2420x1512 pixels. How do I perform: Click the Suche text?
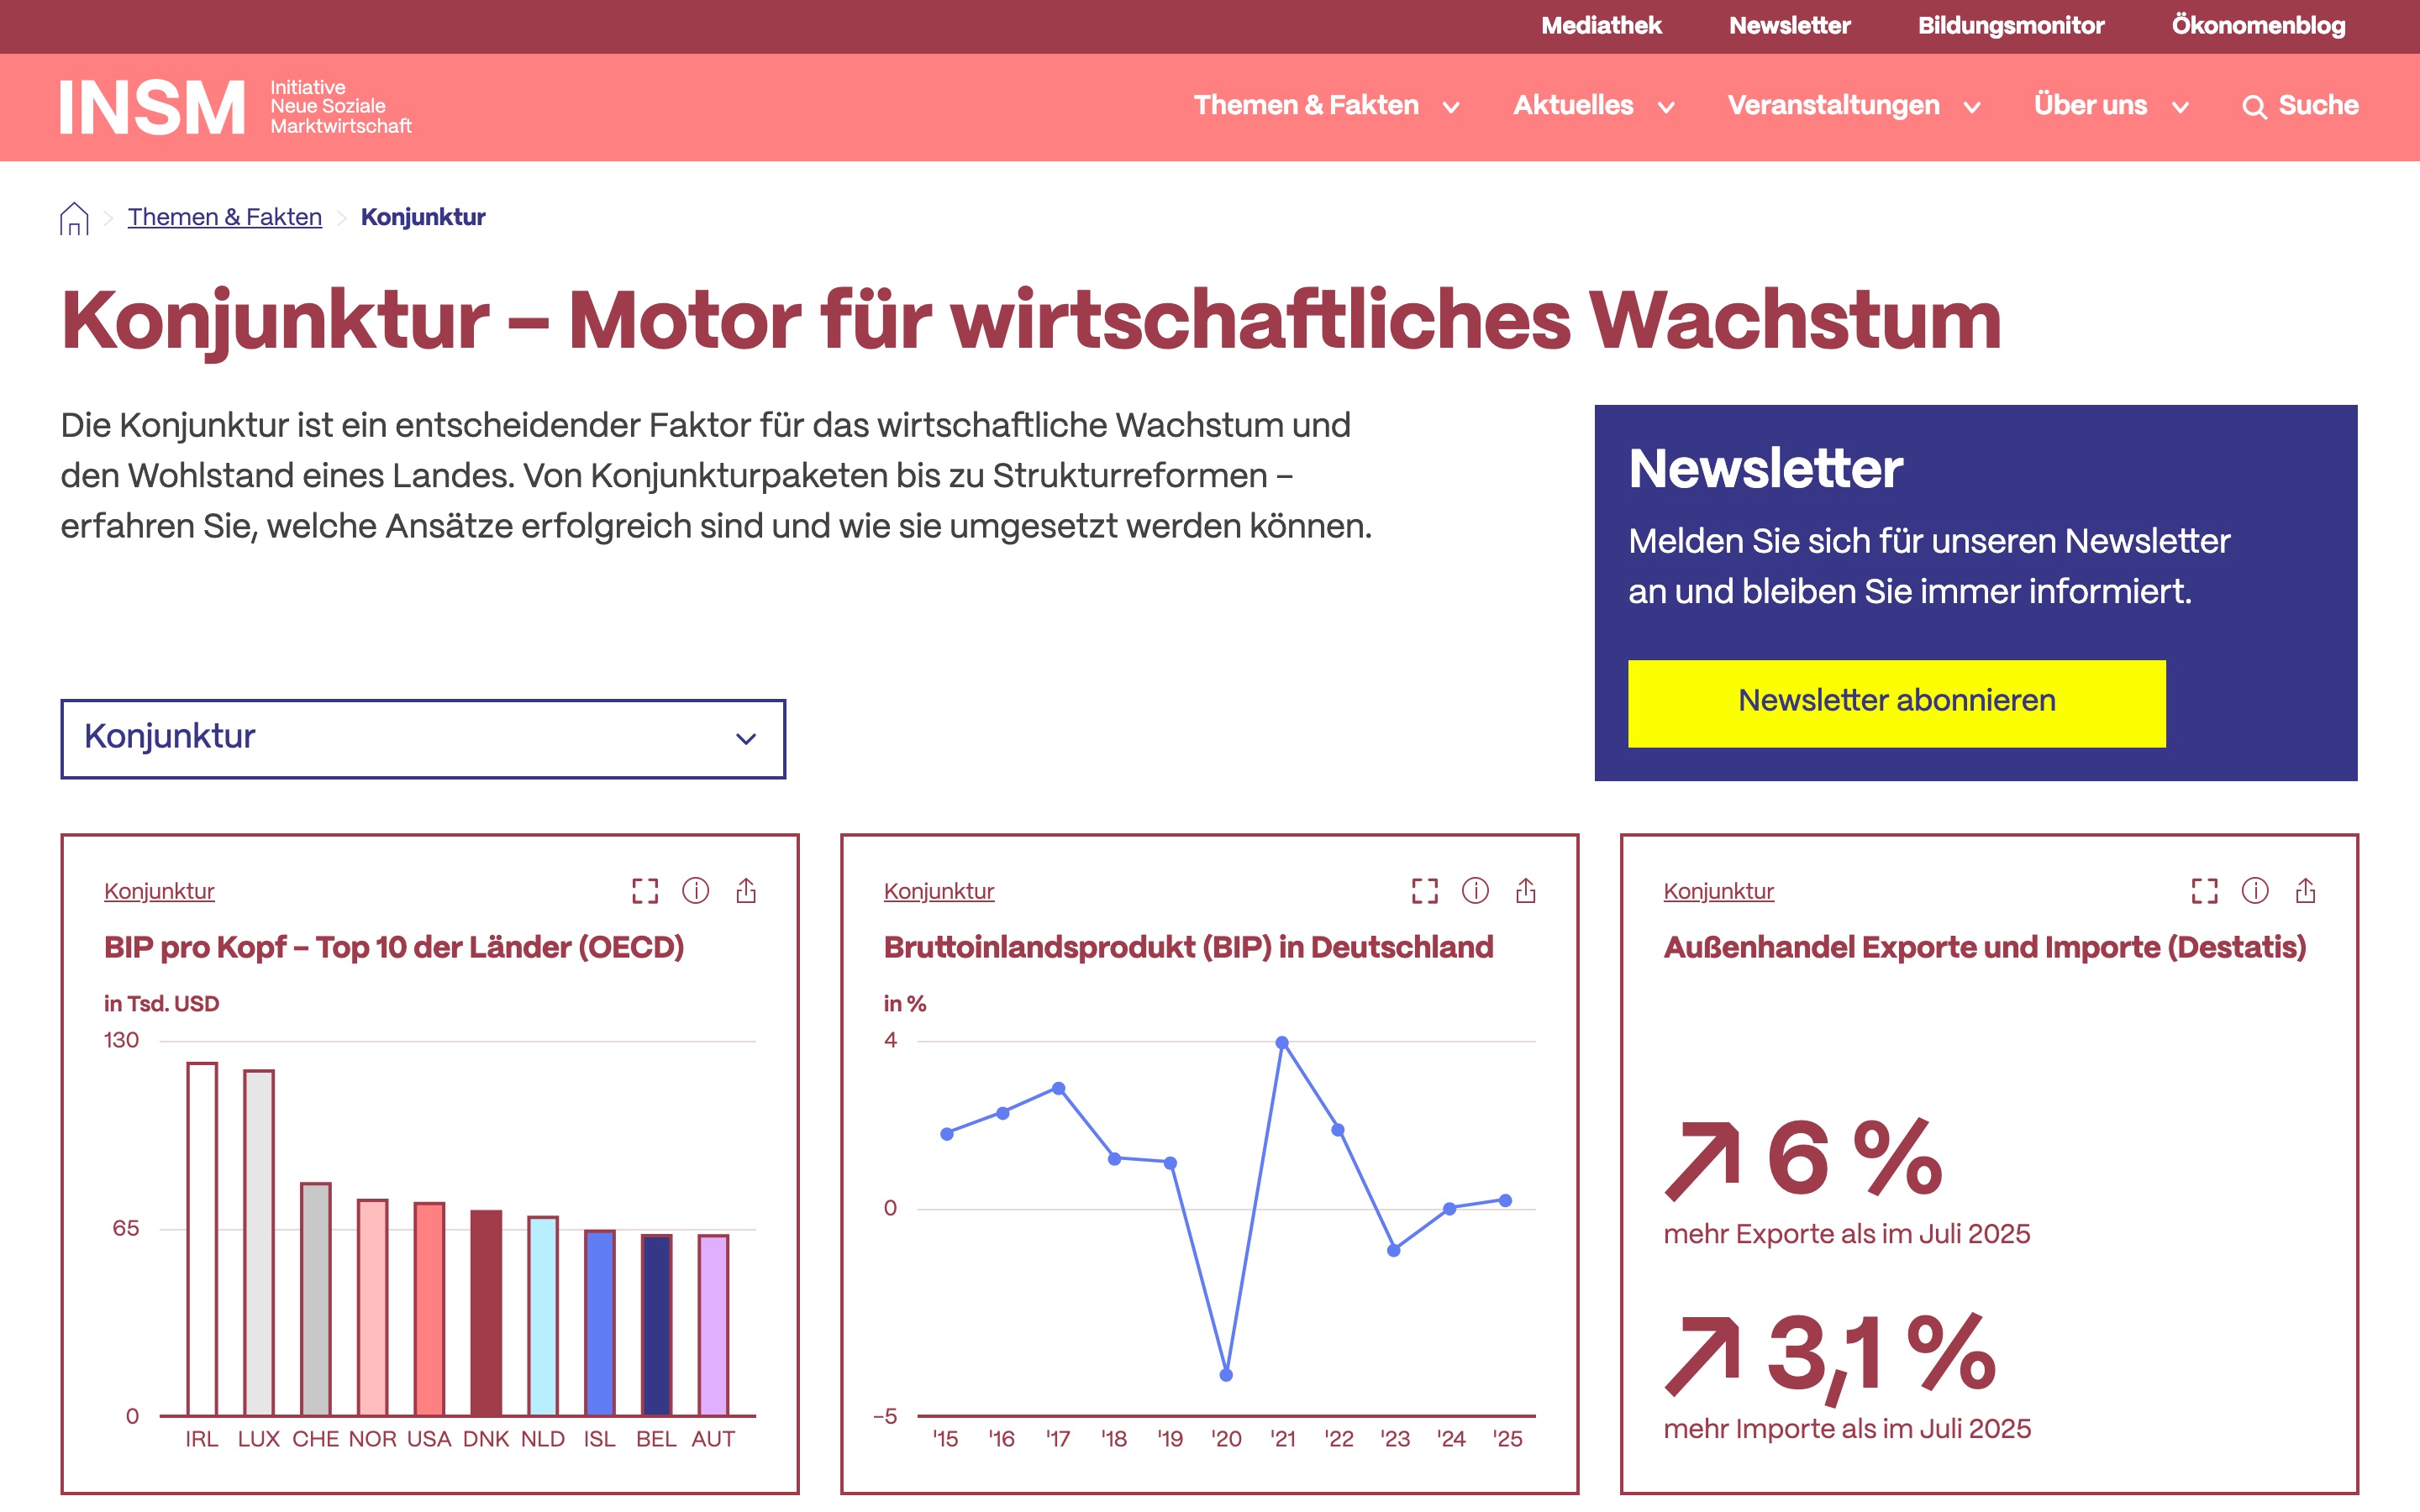click(x=2318, y=106)
